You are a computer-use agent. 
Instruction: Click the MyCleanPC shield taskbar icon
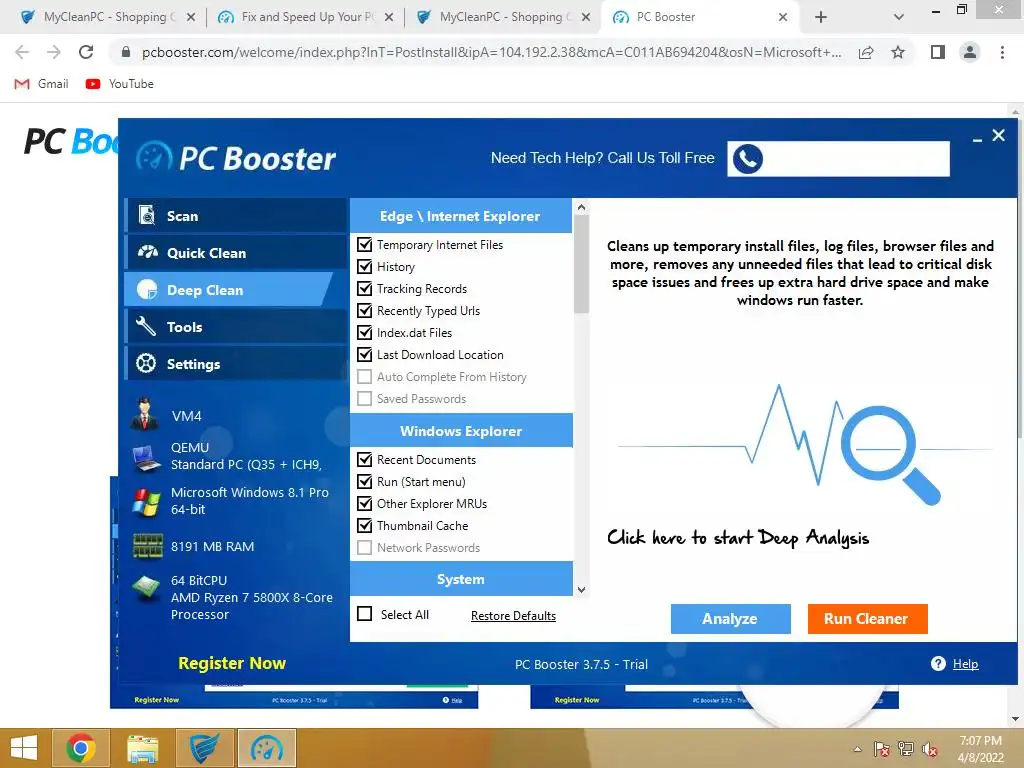click(x=204, y=748)
